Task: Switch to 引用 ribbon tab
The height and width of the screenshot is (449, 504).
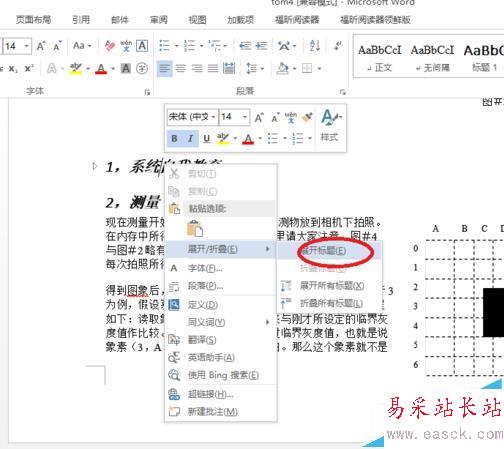Action: [x=81, y=20]
